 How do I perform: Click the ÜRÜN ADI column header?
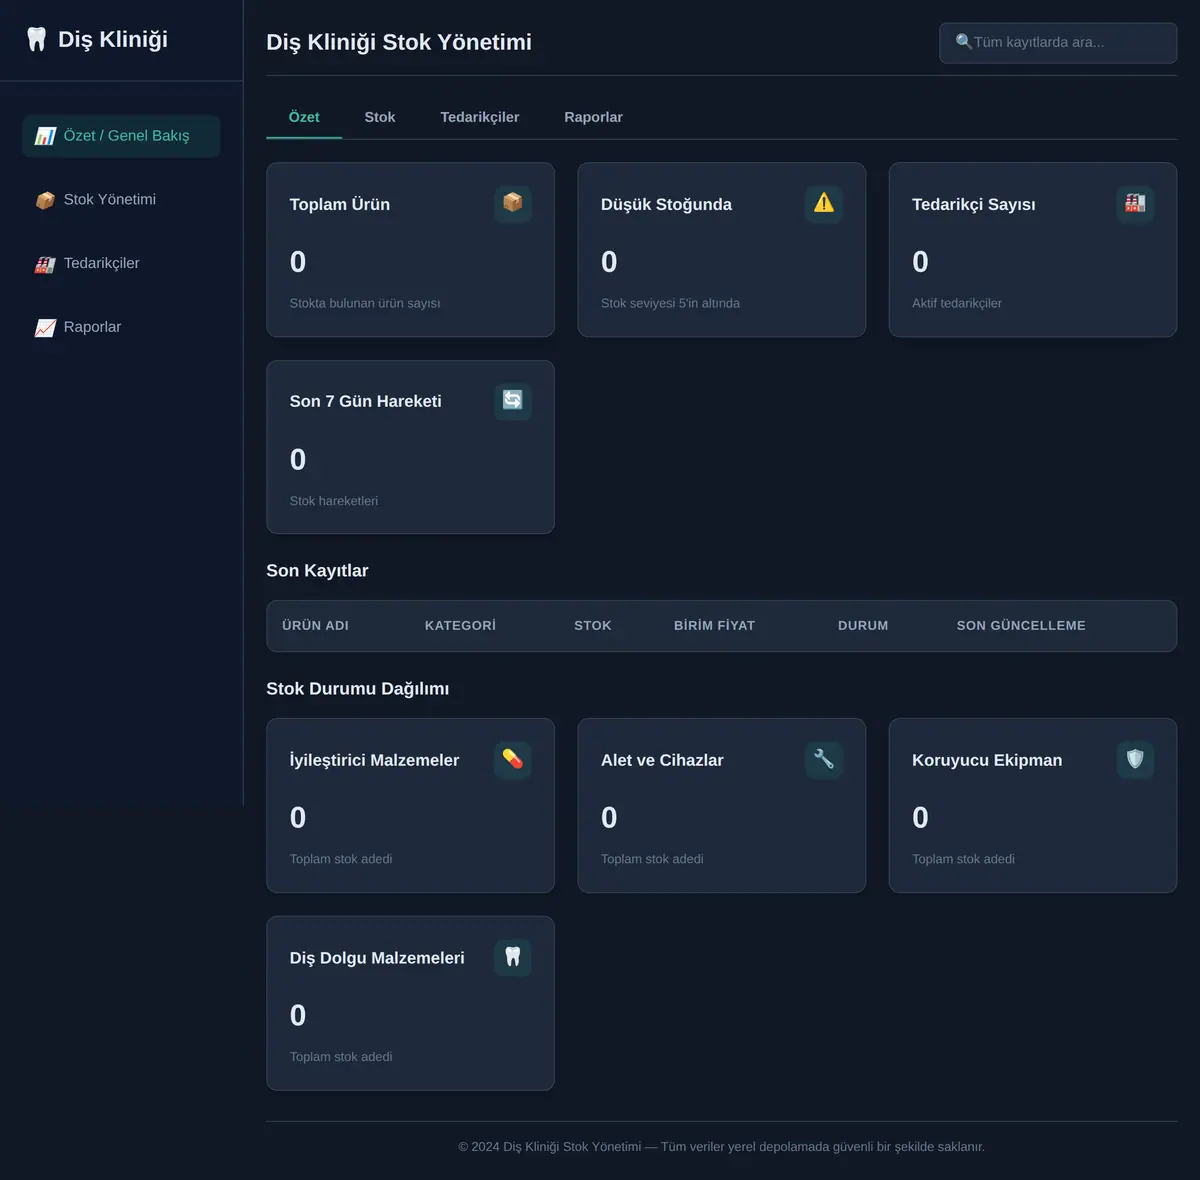315,626
